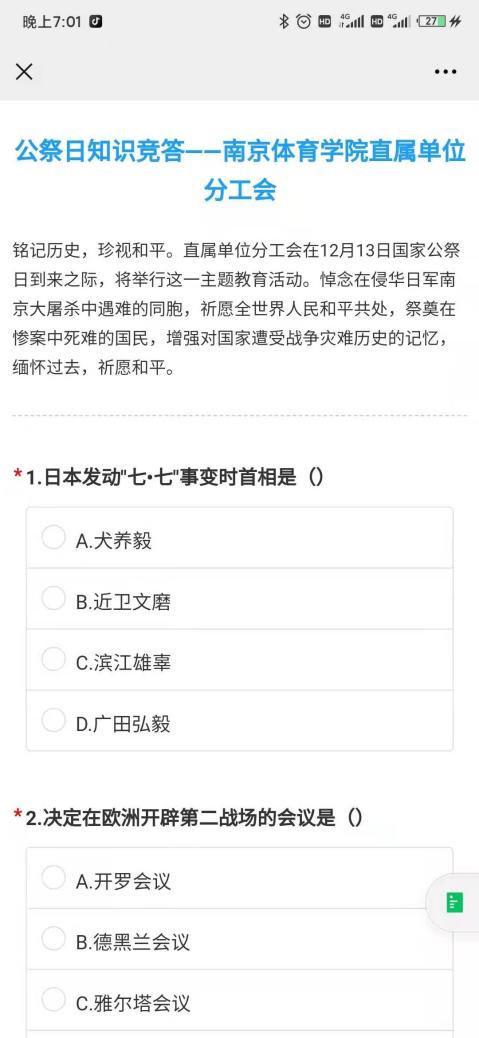Choose option C.滨江雄幸
479x1038 pixels.
point(240,660)
